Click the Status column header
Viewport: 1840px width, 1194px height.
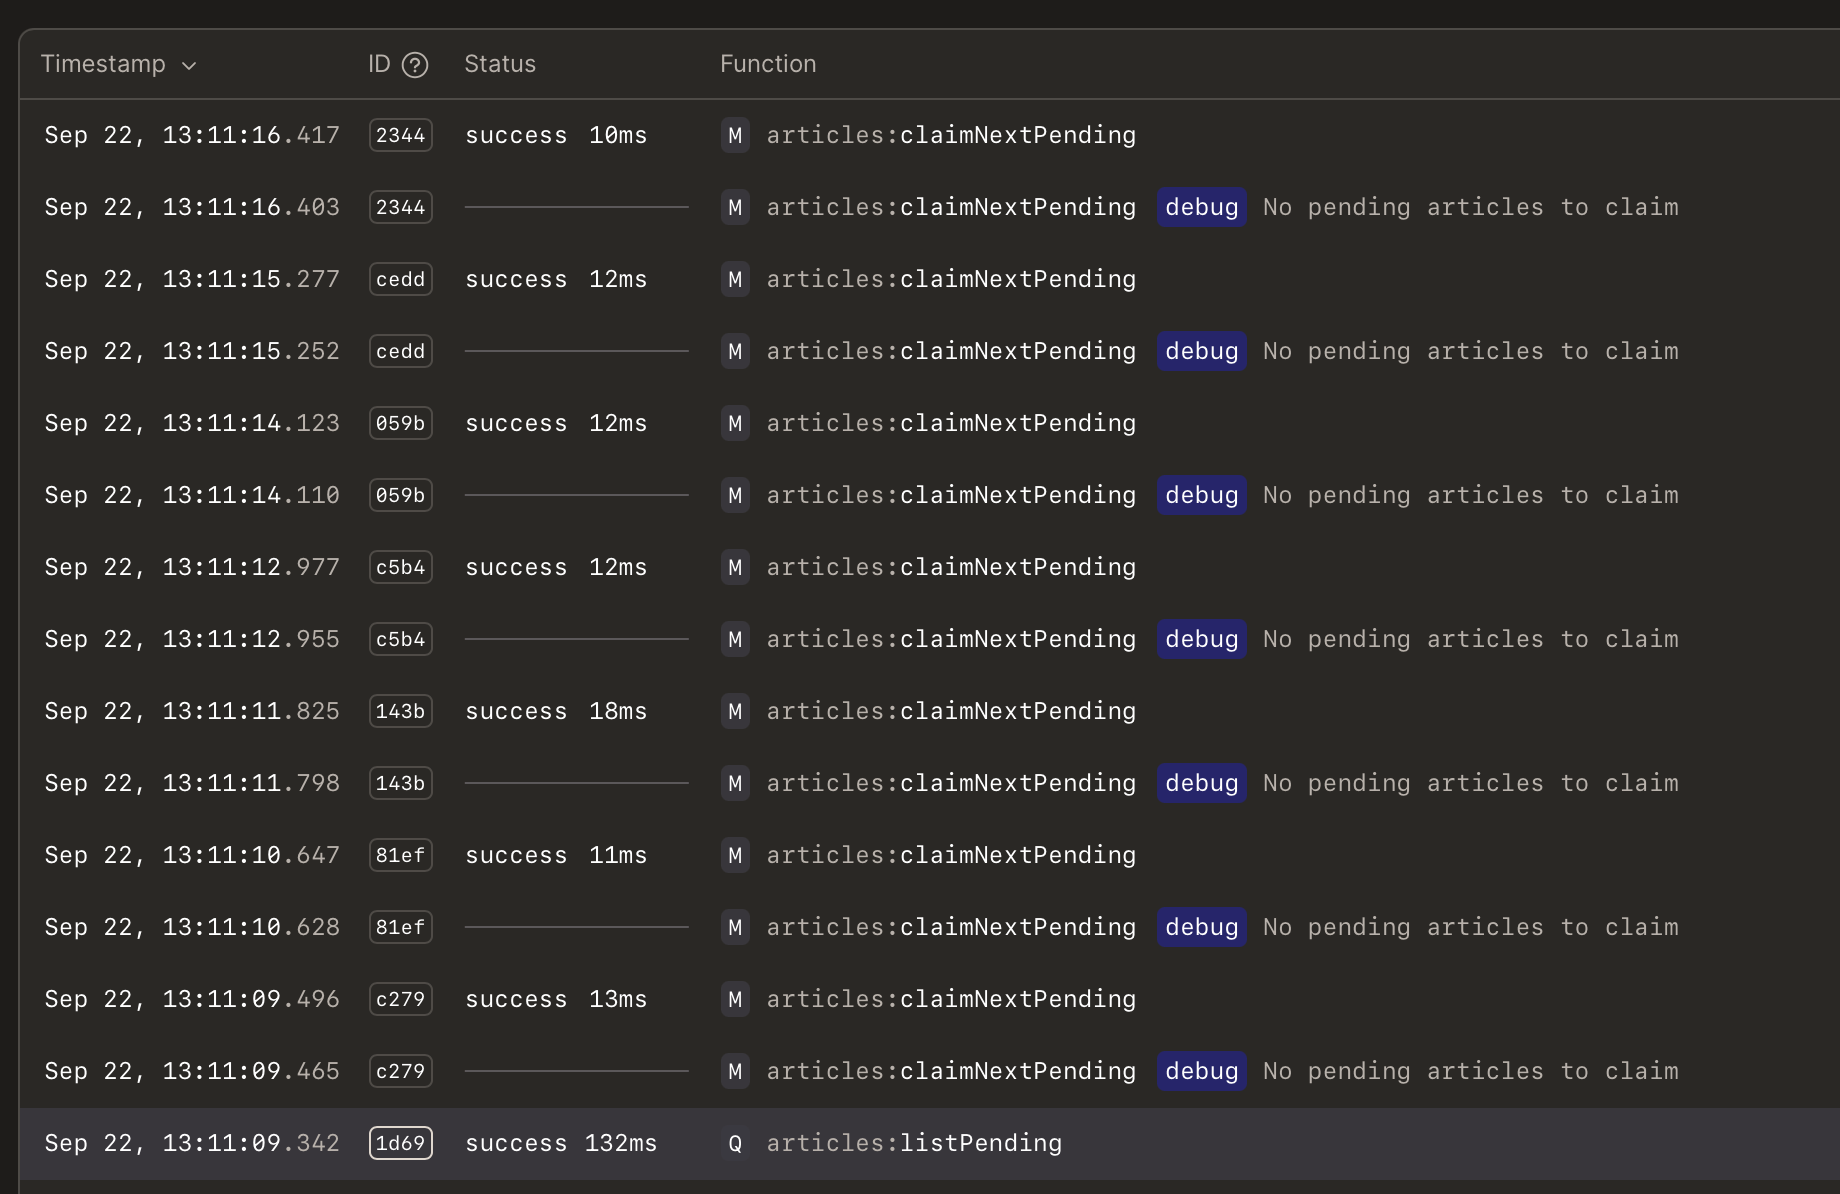point(500,64)
